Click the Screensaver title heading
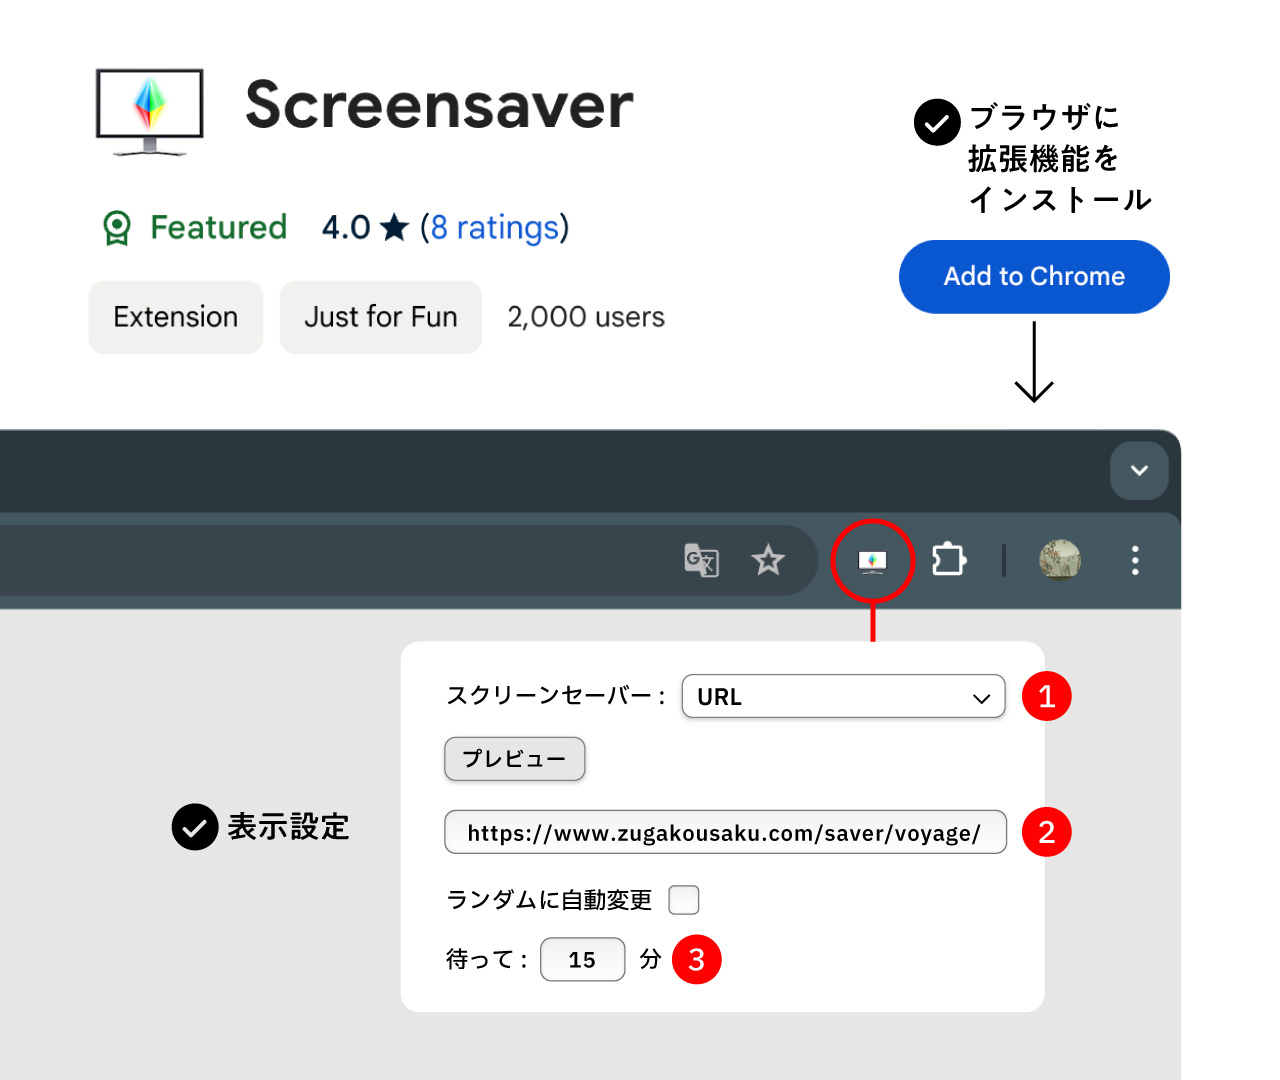The image size is (1280, 1080). (439, 105)
